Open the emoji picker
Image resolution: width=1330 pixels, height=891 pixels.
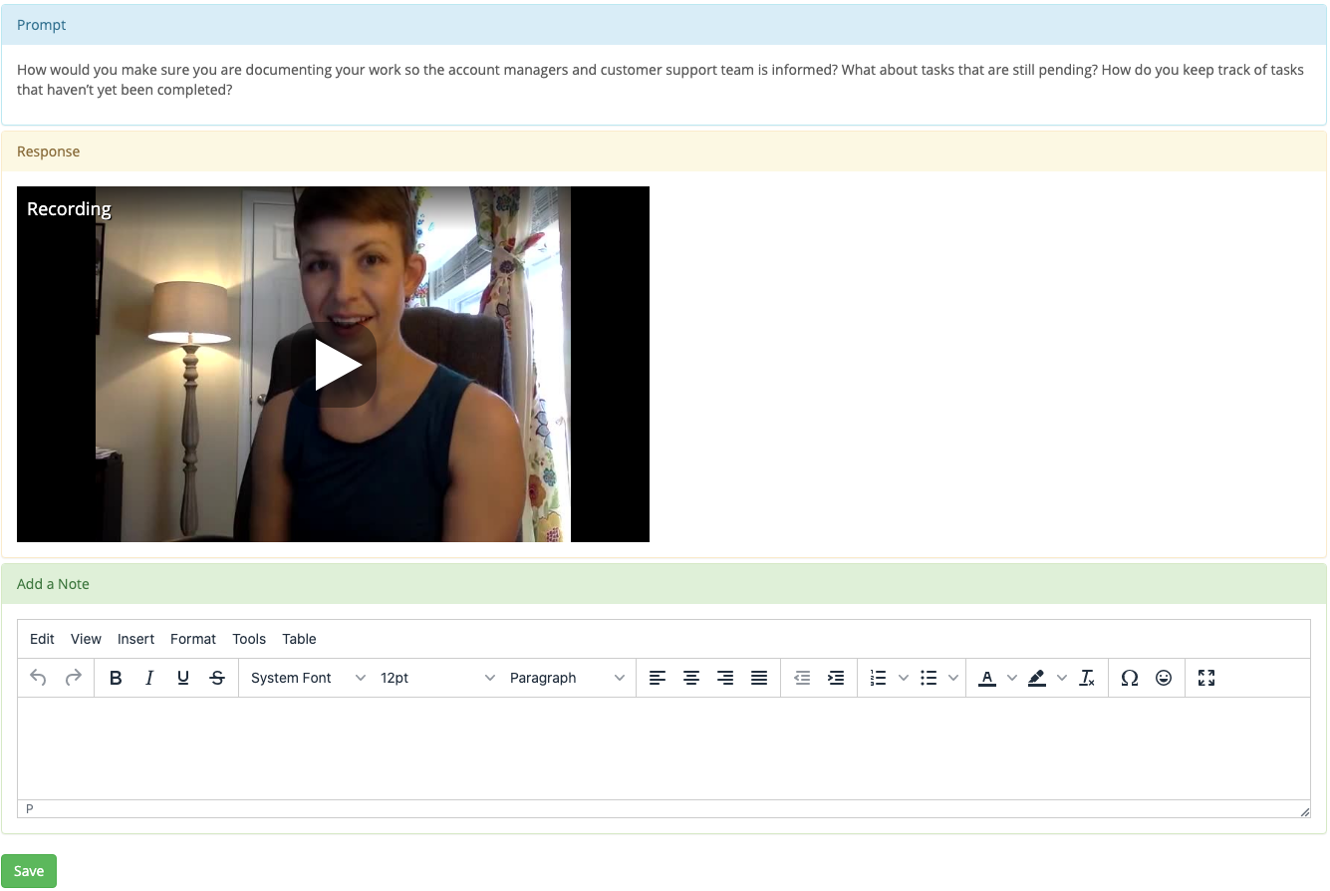click(1164, 678)
